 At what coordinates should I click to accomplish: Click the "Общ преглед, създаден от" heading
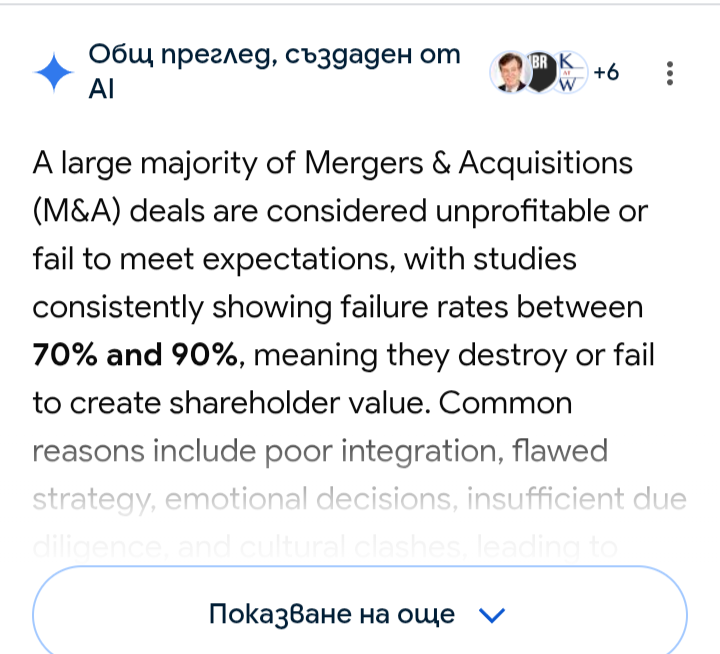coord(274,55)
